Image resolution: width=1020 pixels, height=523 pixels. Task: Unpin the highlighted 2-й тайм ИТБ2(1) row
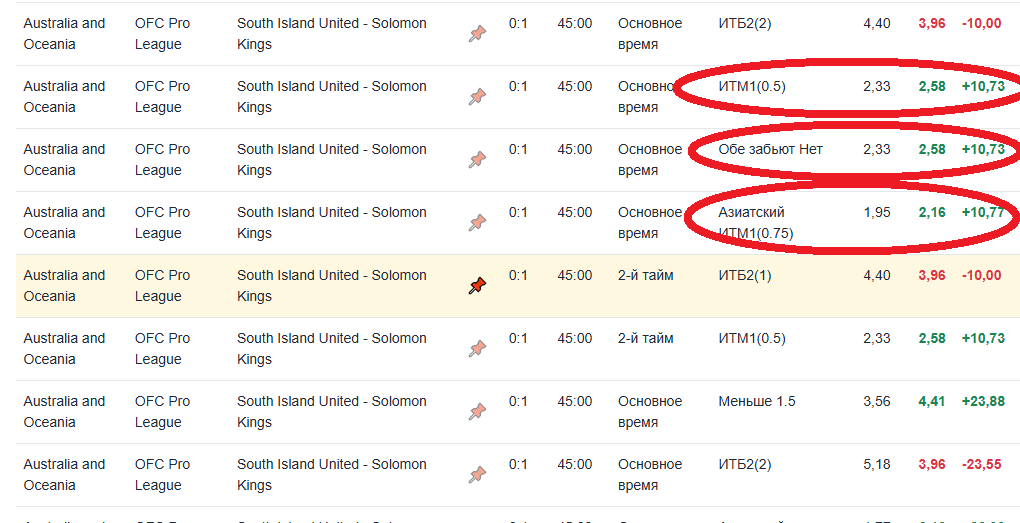477,286
